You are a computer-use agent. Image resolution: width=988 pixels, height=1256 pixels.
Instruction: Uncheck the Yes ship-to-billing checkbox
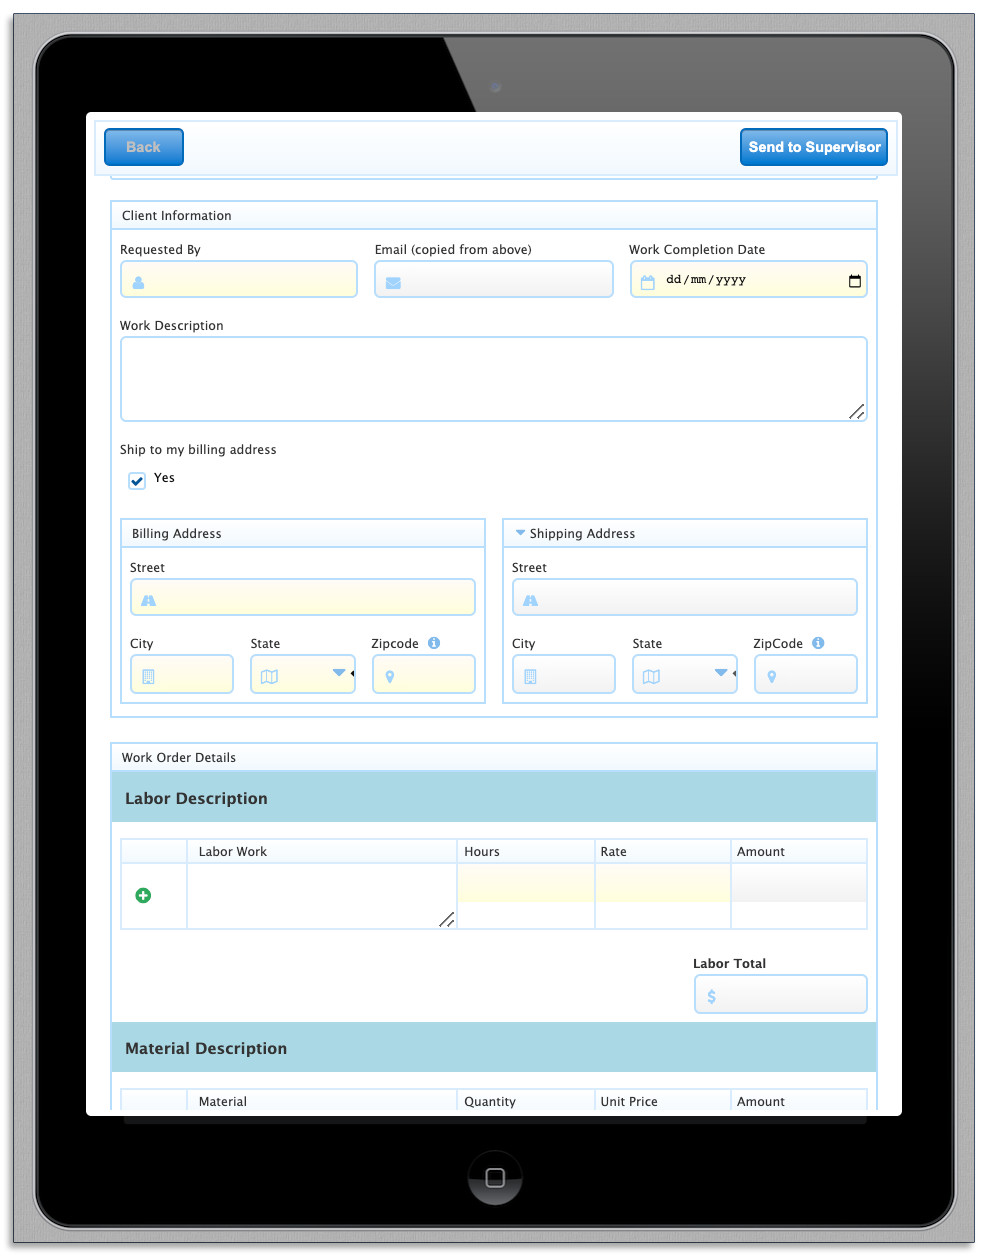(137, 481)
